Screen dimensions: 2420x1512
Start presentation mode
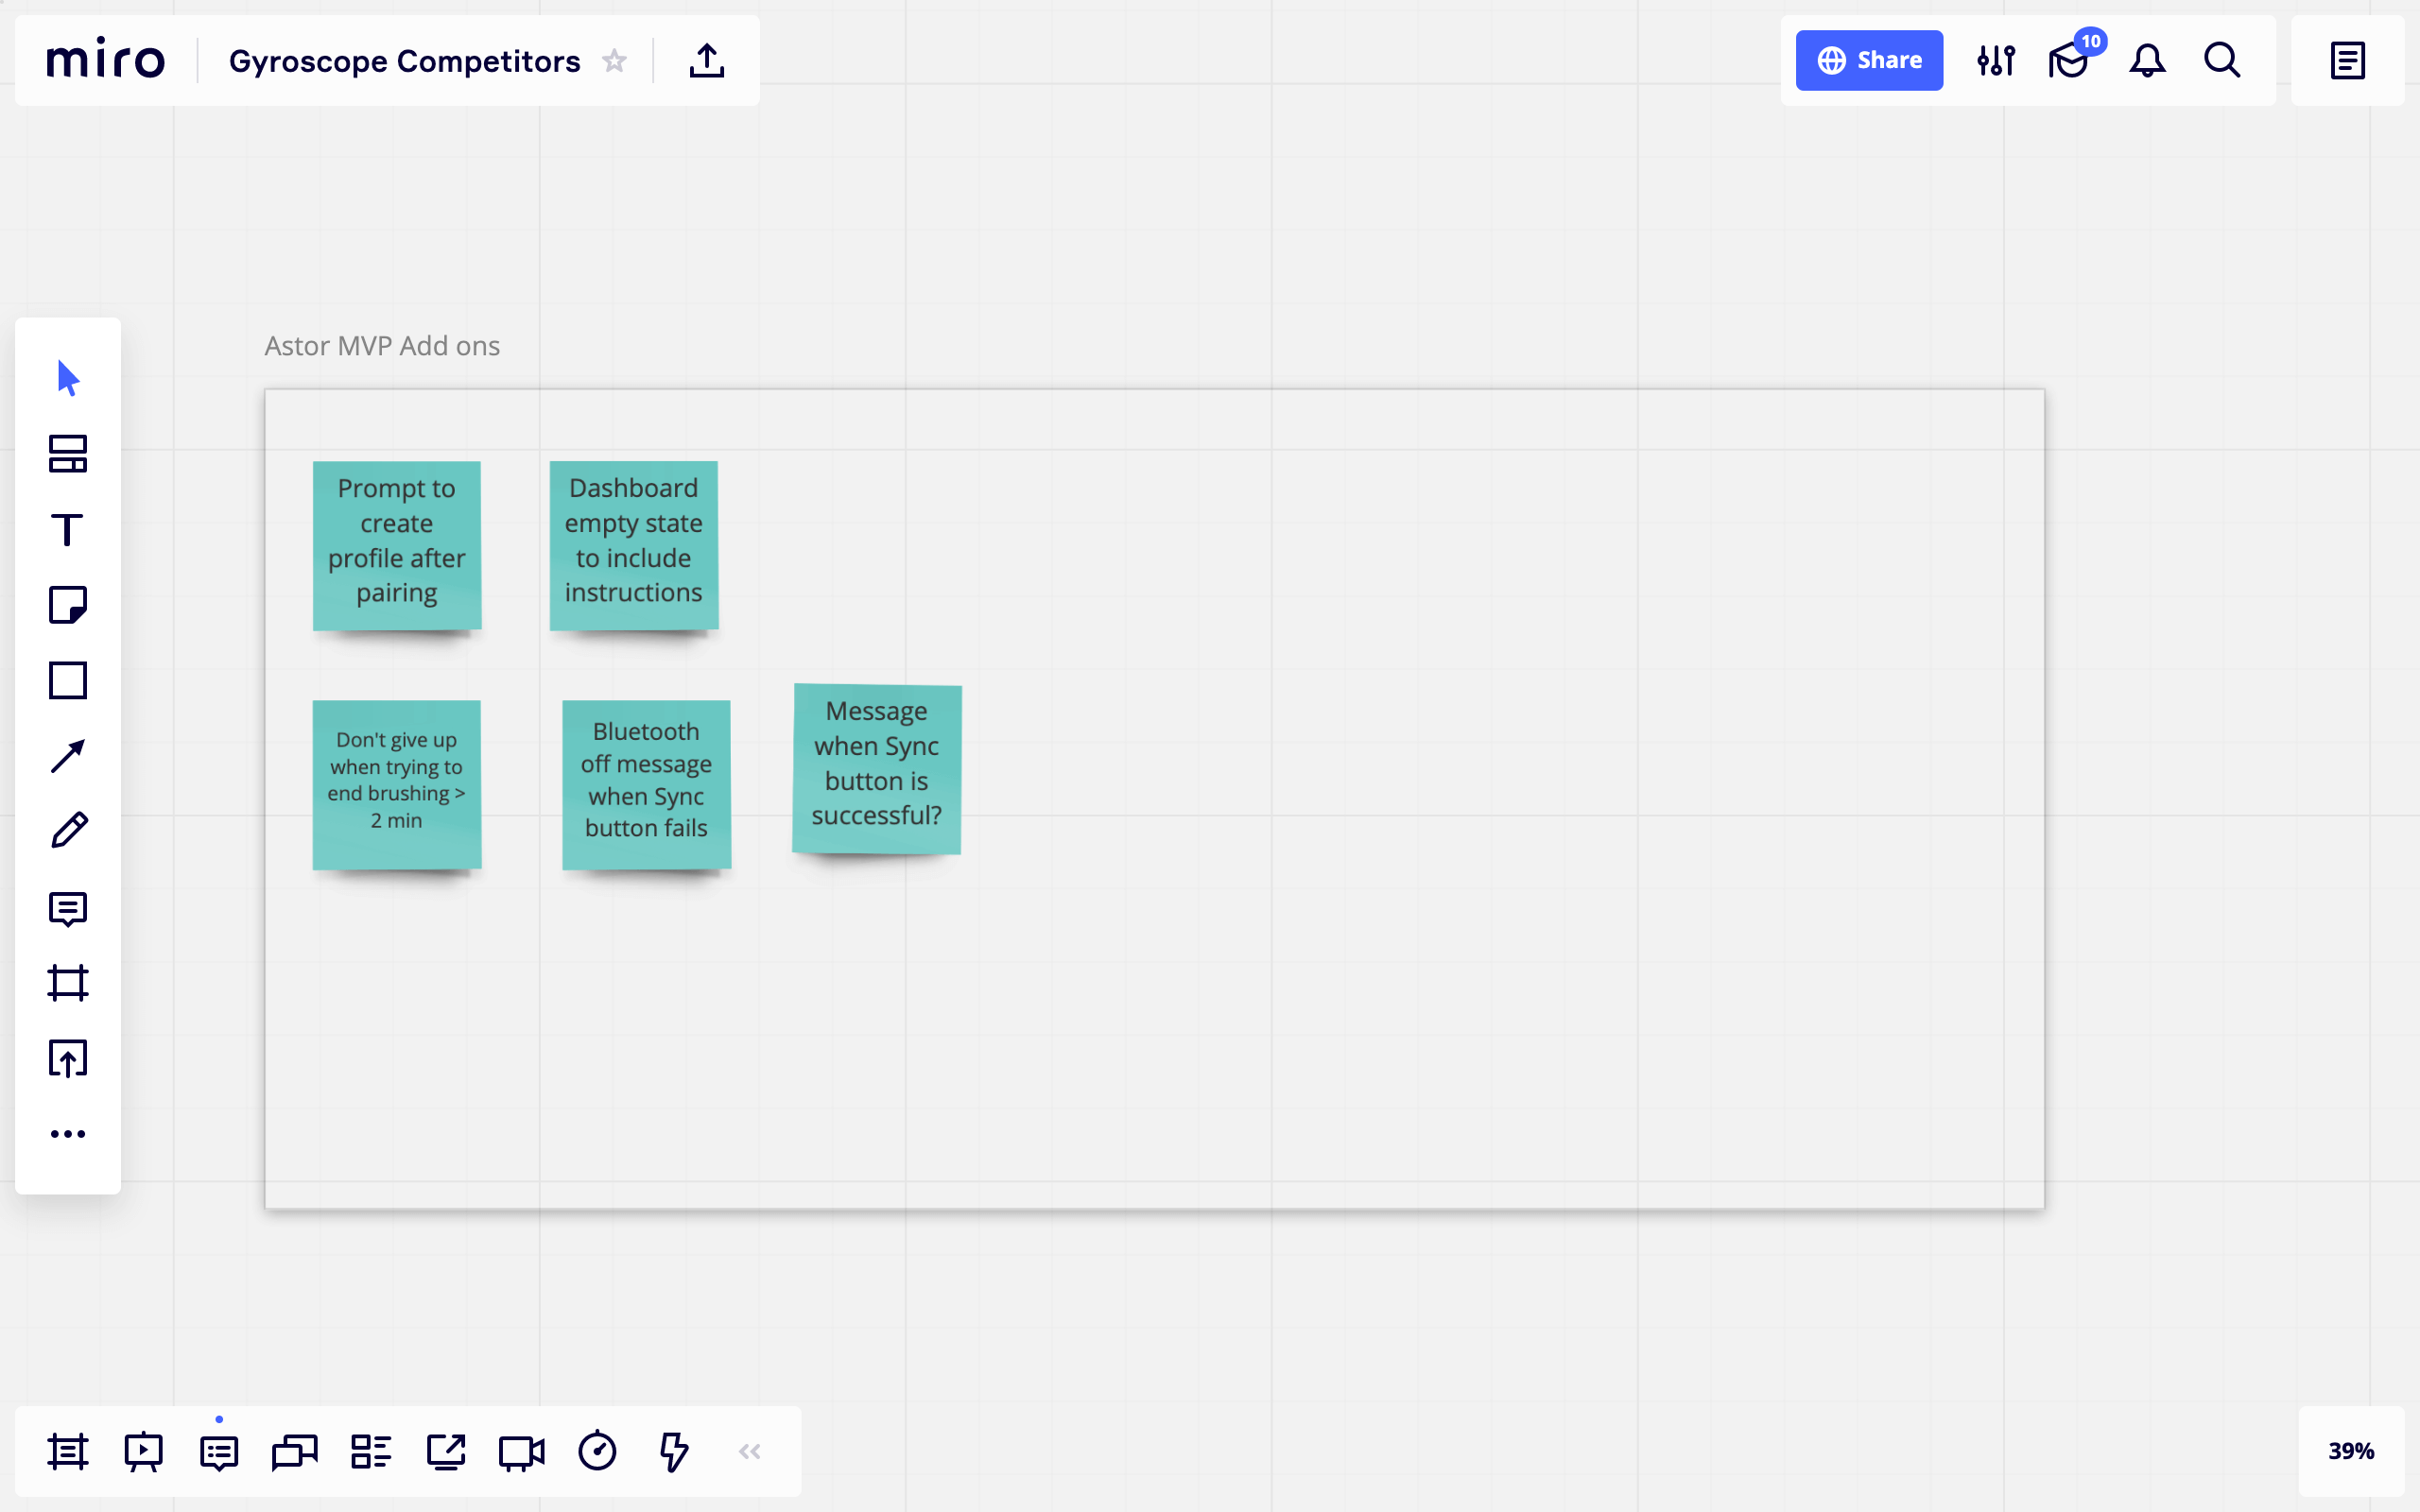143,1451
